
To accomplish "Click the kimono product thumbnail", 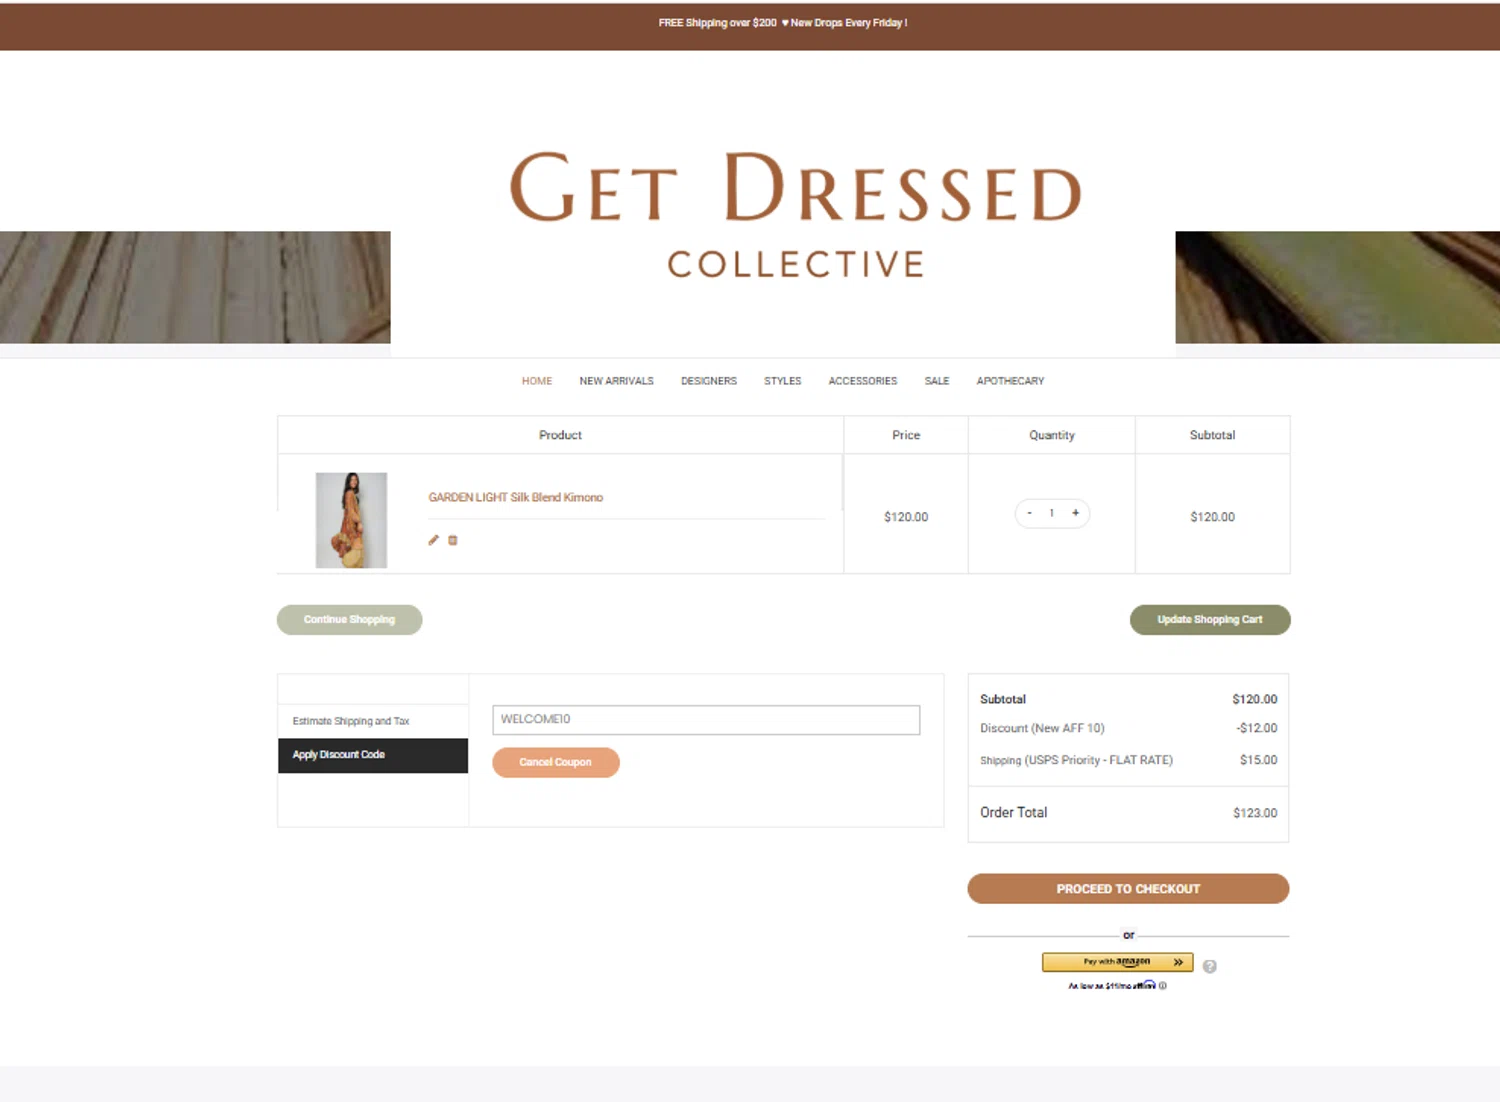I will [351, 520].
